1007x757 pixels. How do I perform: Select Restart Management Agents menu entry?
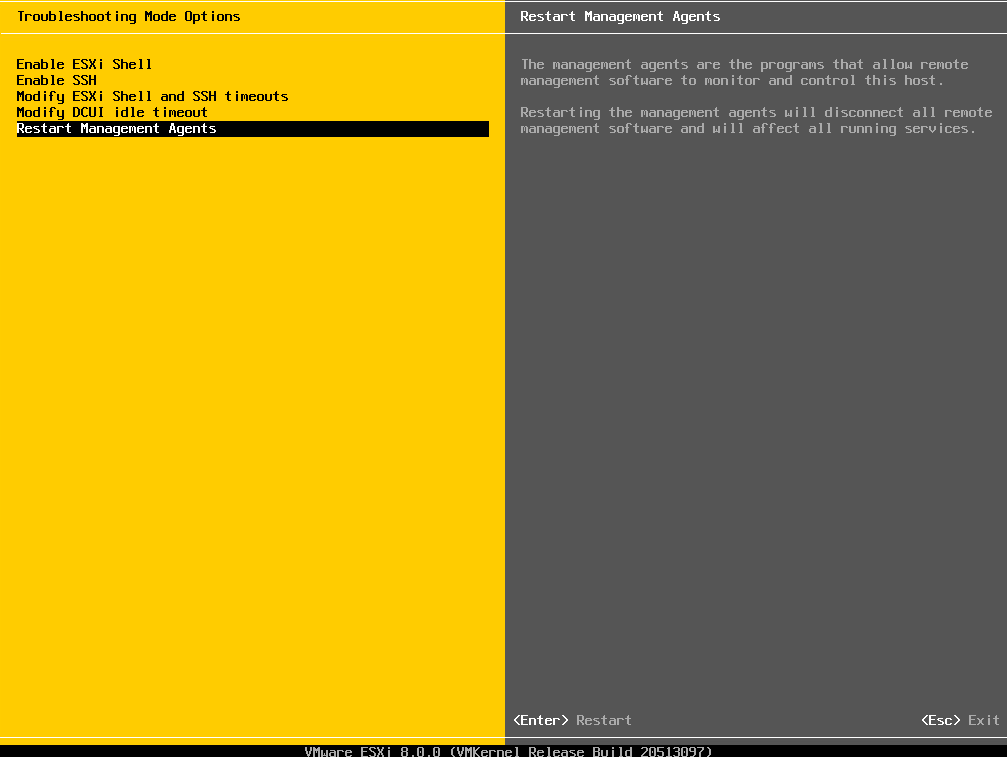[x=252, y=128]
